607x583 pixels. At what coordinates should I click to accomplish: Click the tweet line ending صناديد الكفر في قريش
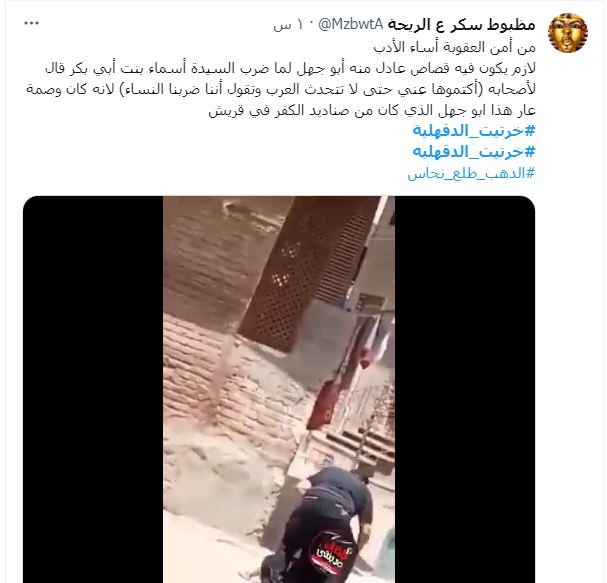click(372, 111)
